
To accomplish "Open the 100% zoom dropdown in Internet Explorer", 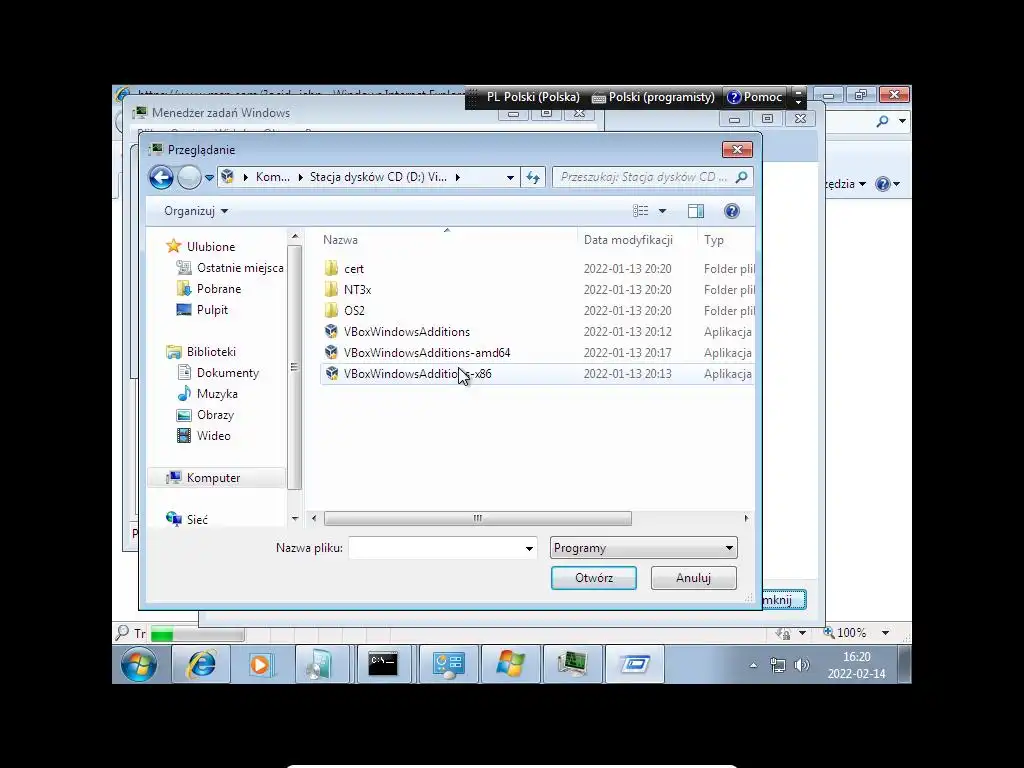I will point(886,633).
